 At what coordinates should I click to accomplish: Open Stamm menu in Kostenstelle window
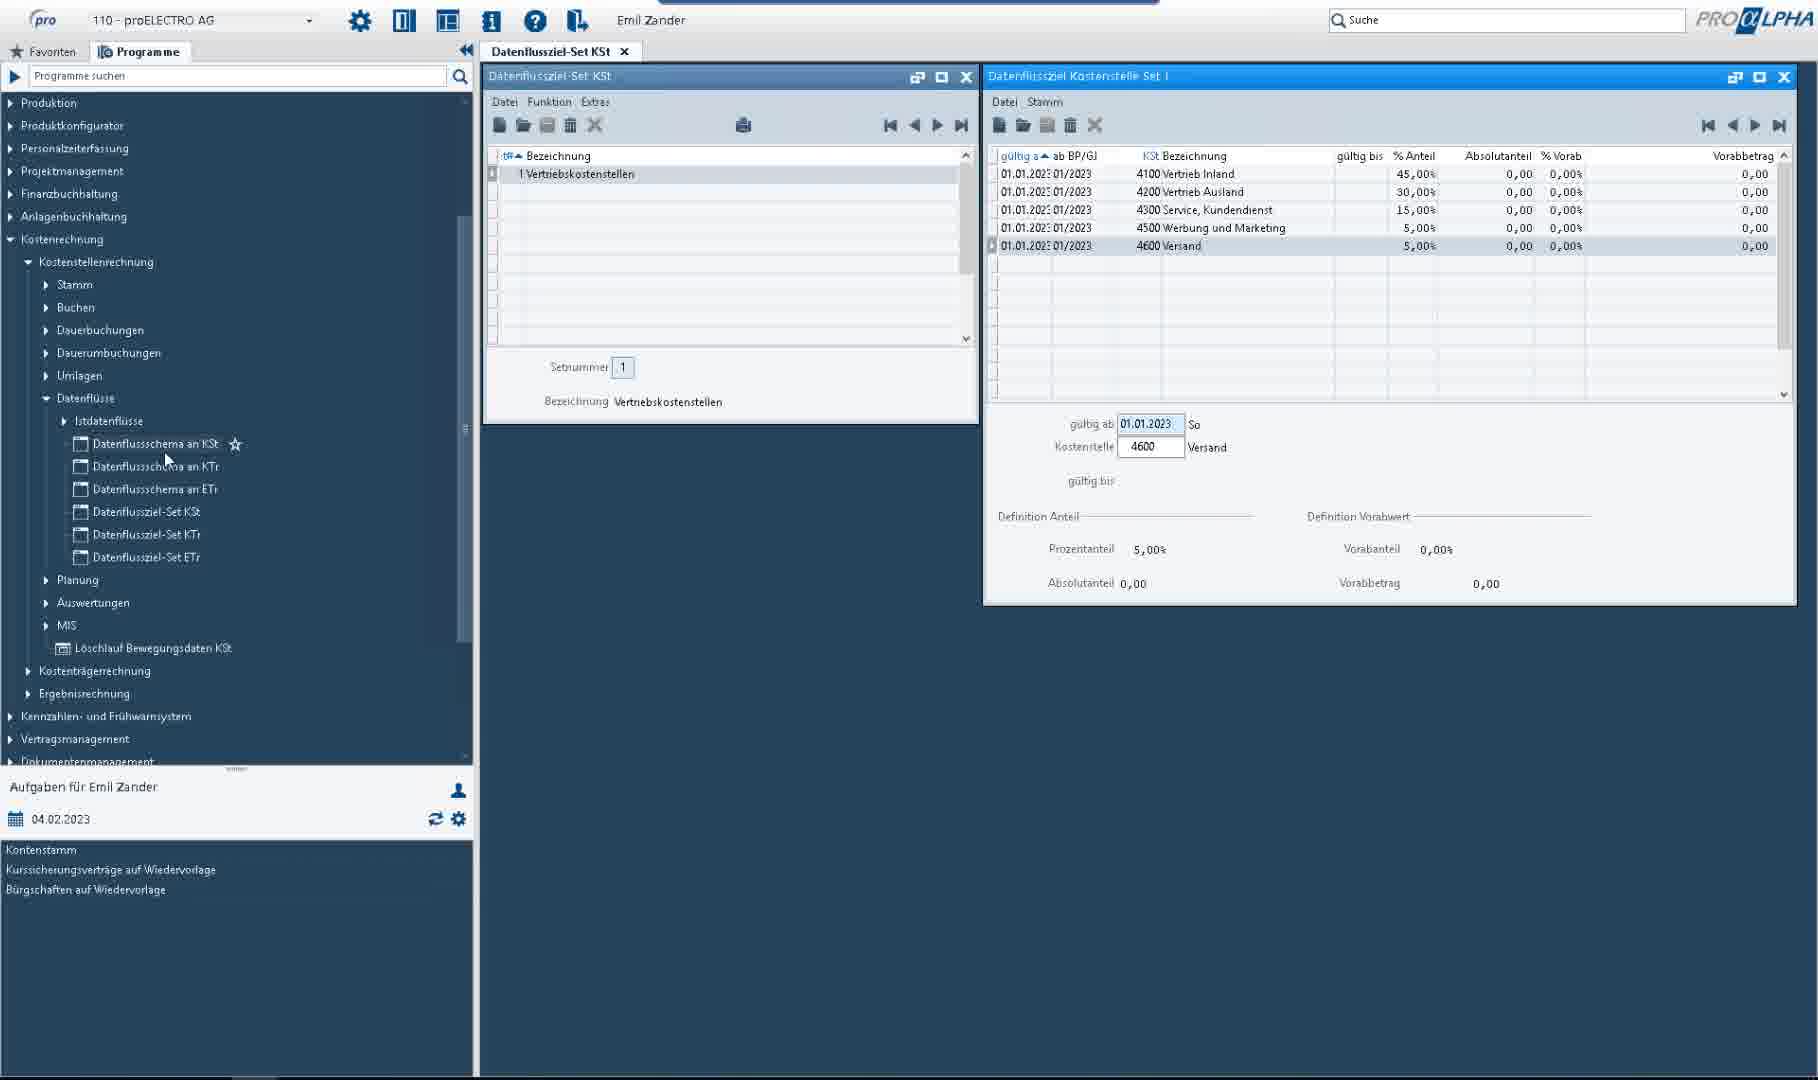[x=1044, y=102]
